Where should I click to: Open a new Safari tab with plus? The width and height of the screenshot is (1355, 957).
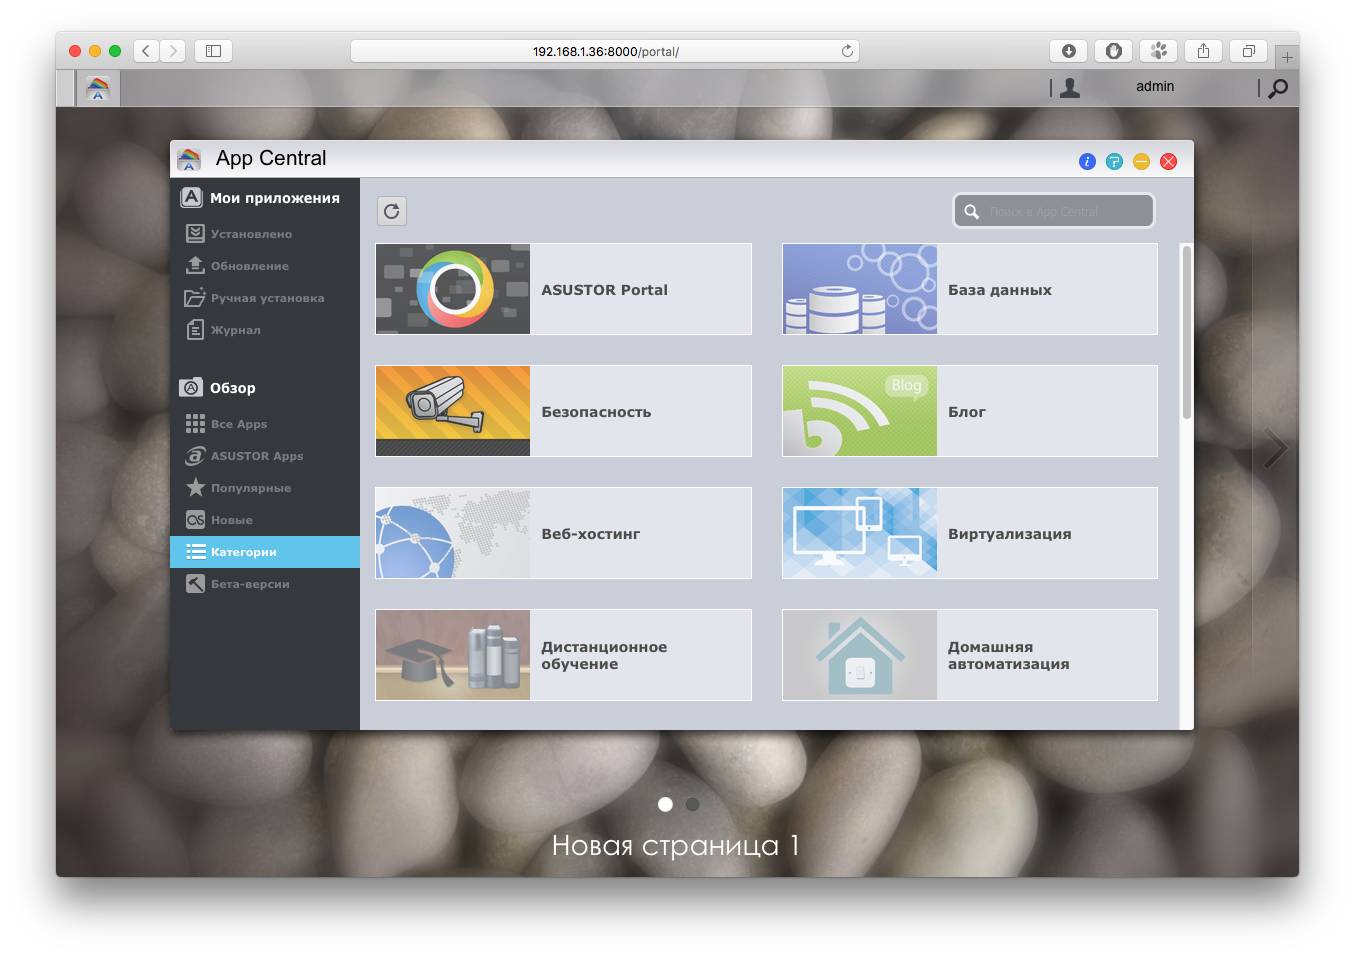1287,58
